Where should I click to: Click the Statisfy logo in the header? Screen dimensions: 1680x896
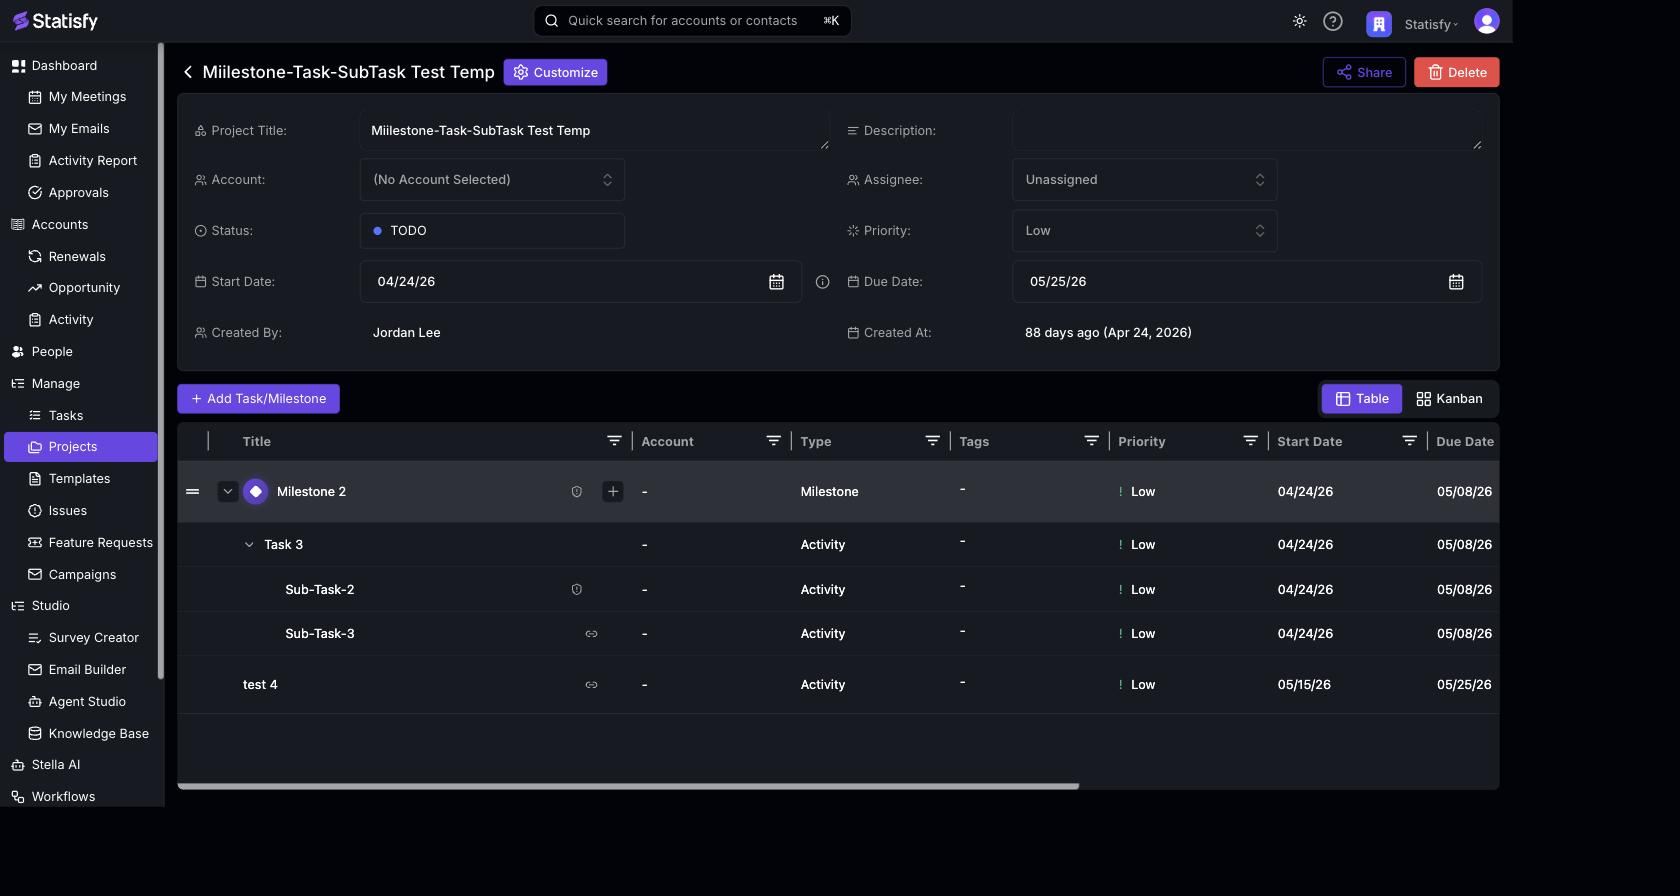pos(55,21)
